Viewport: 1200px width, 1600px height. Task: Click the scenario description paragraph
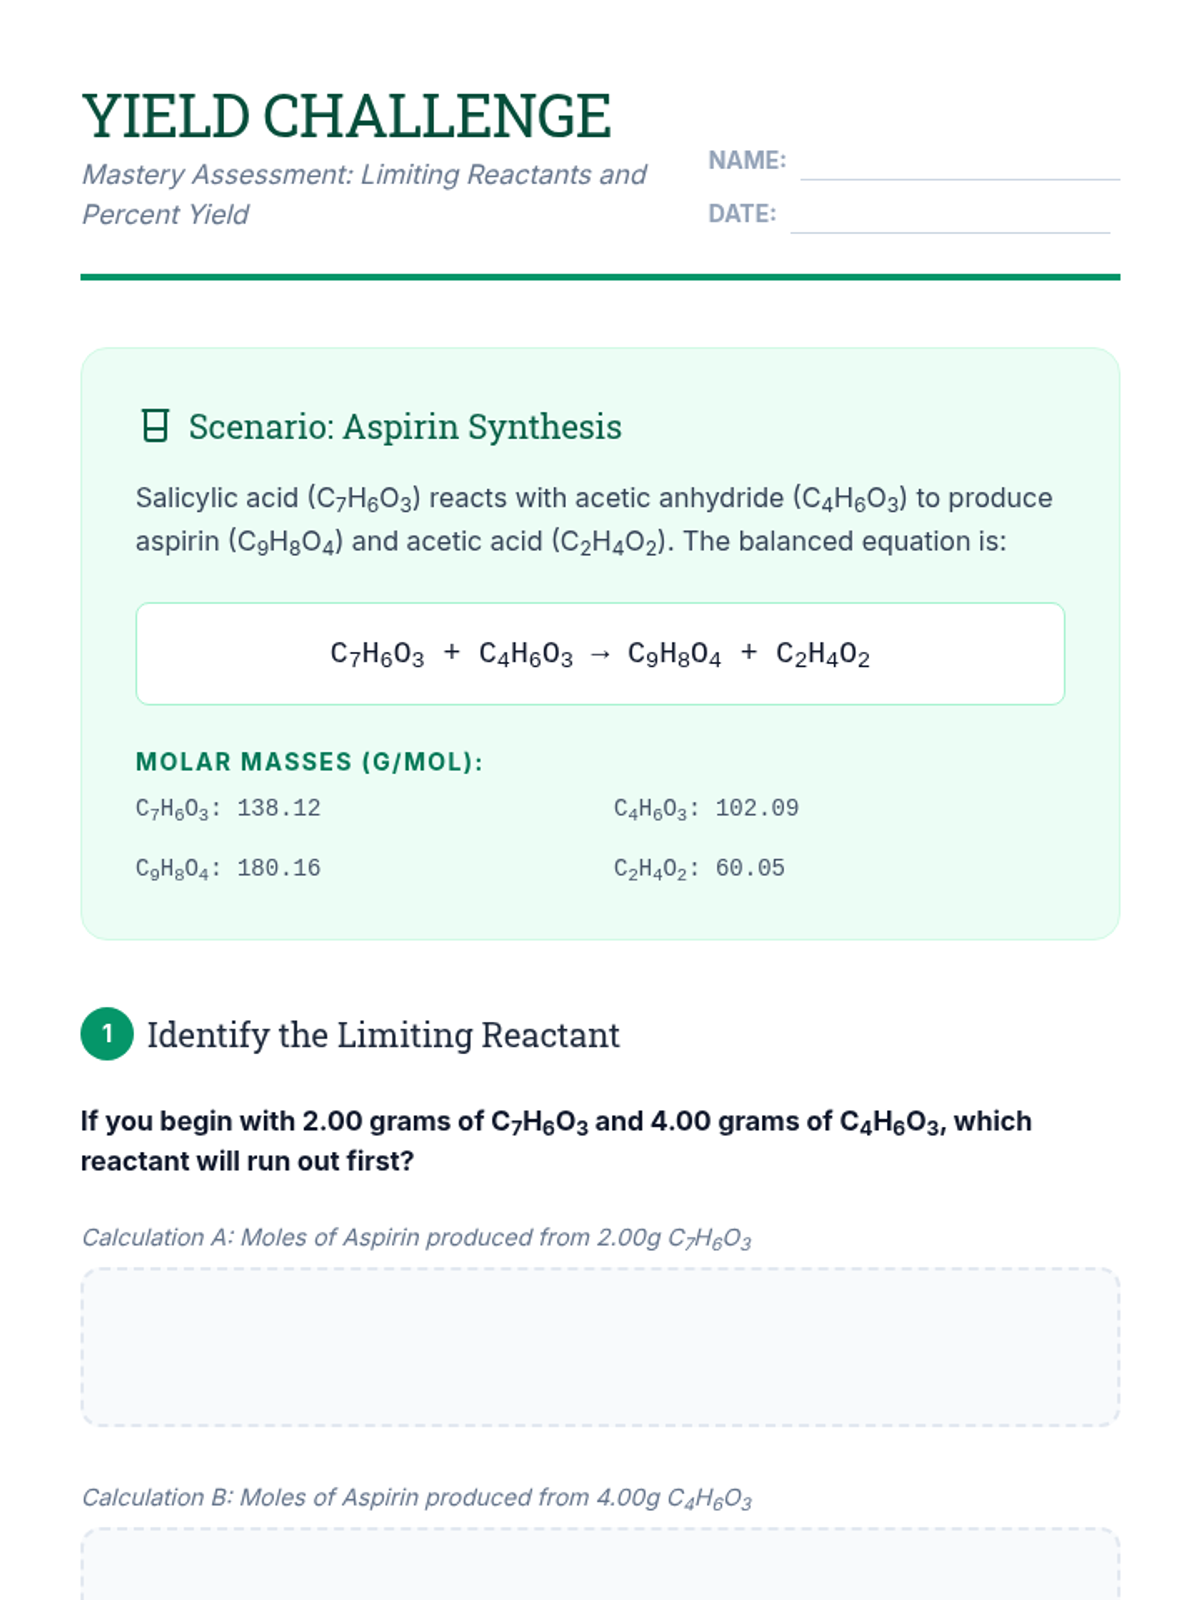coord(594,520)
